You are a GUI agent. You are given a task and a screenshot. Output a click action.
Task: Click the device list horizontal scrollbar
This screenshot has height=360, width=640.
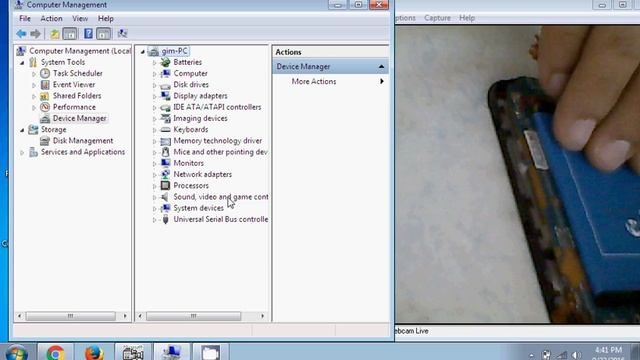(x=193, y=316)
